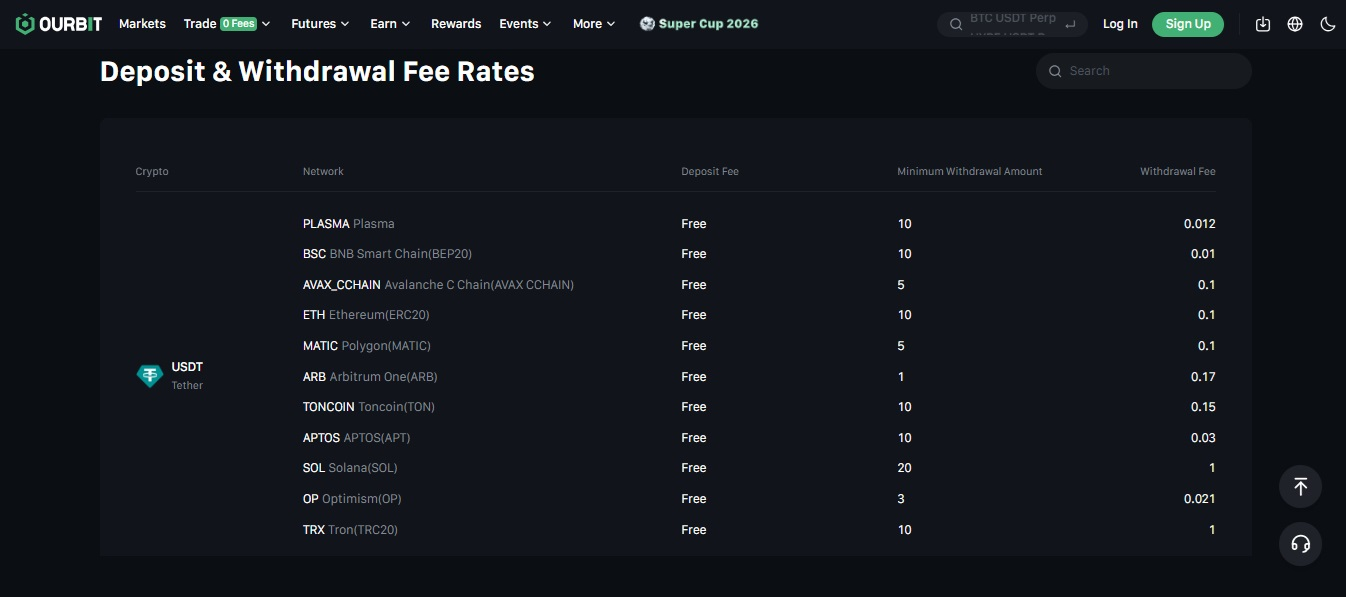Click minimum withdrawal 1 for Arbitrum
1346x597 pixels.
(x=901, y=377)
